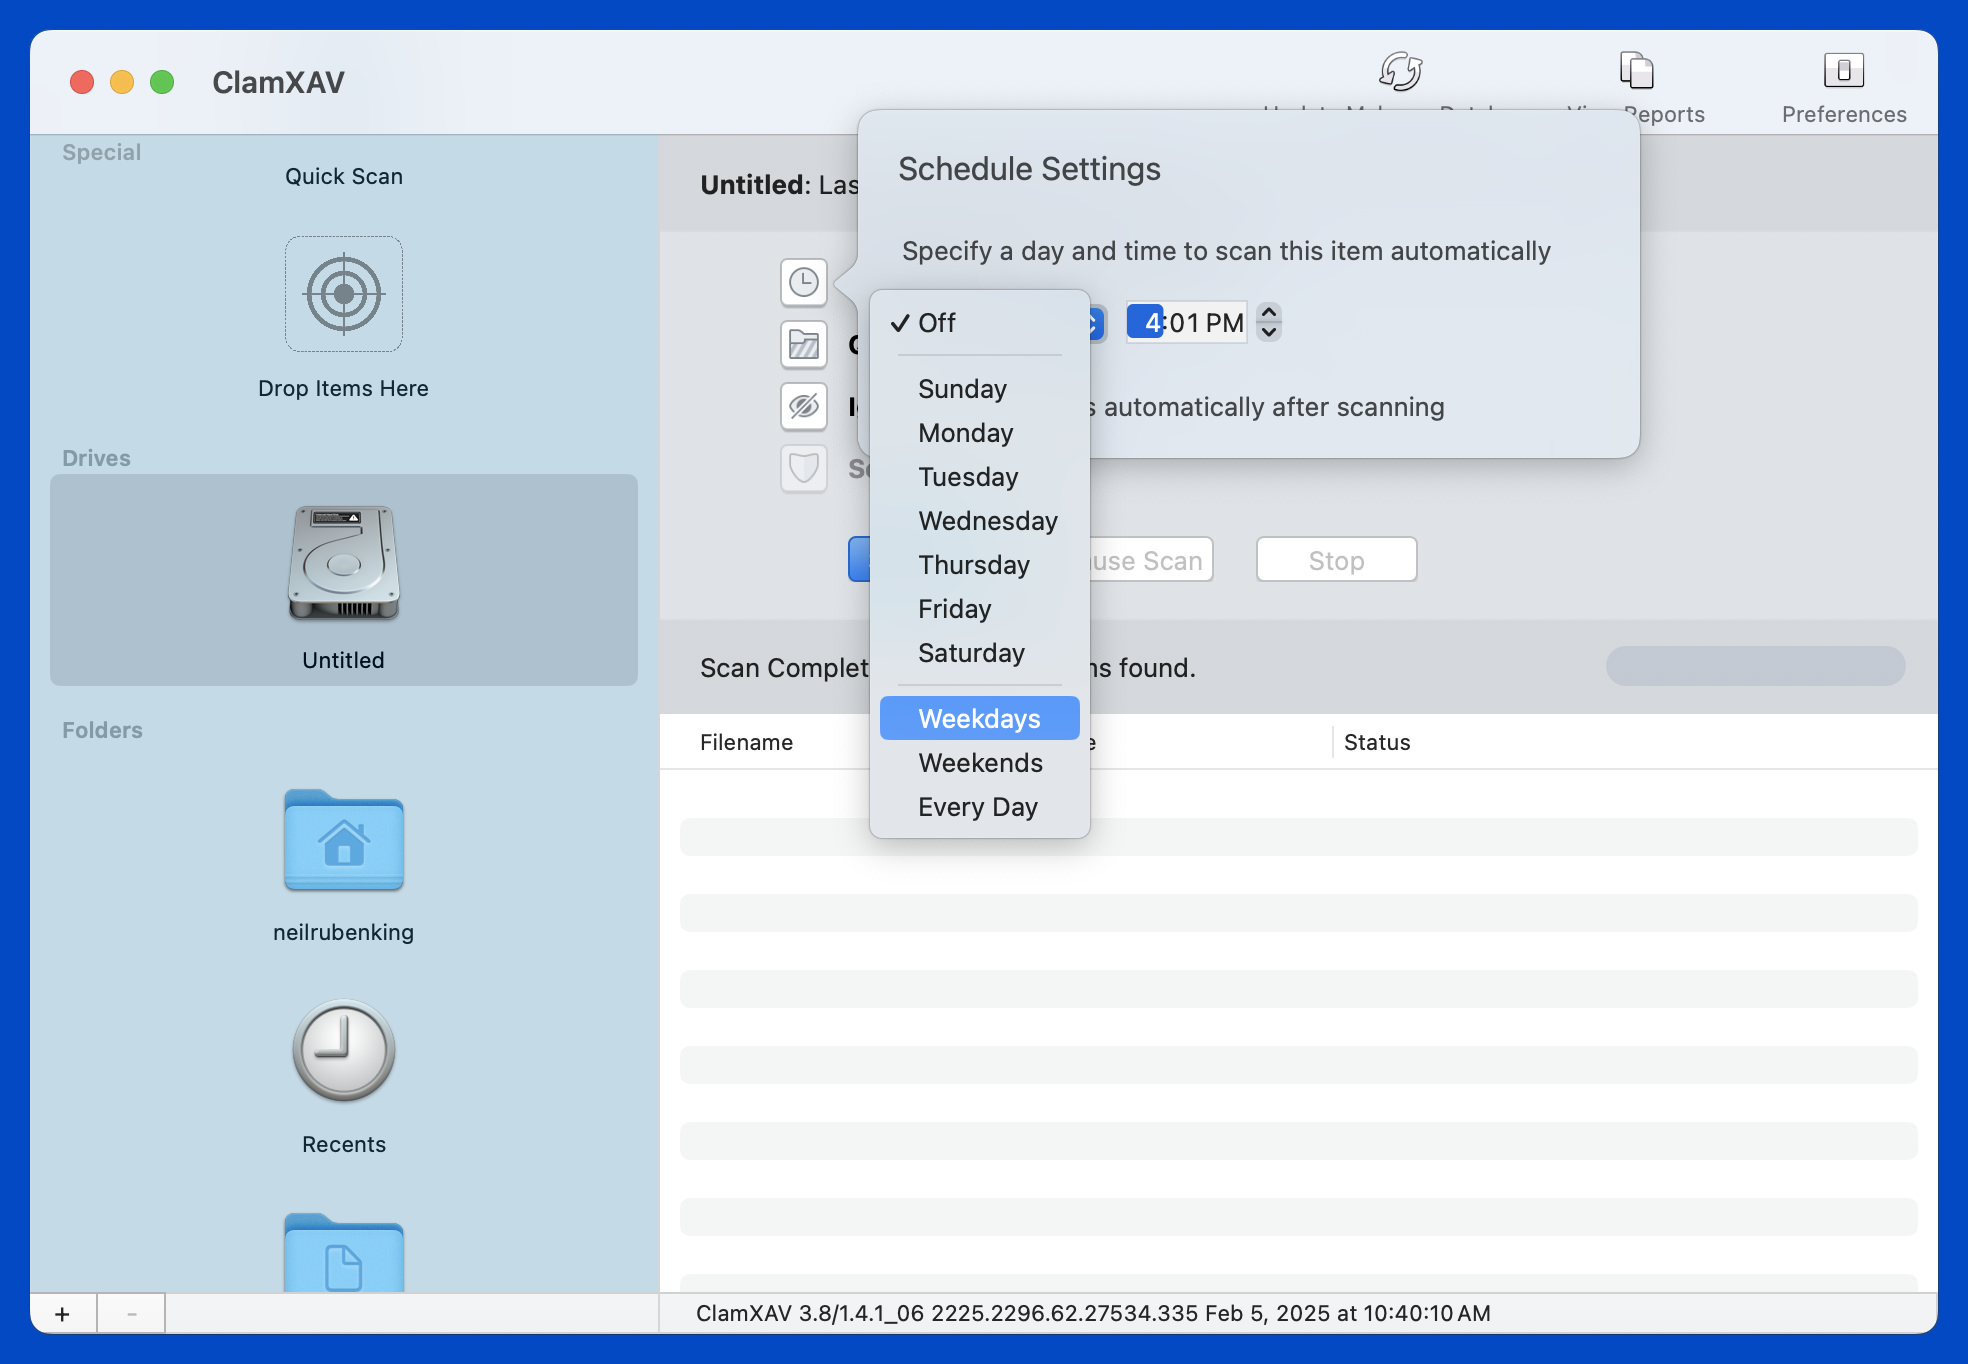Select the Documents folder icon in sidebar

pos(344,1252)
